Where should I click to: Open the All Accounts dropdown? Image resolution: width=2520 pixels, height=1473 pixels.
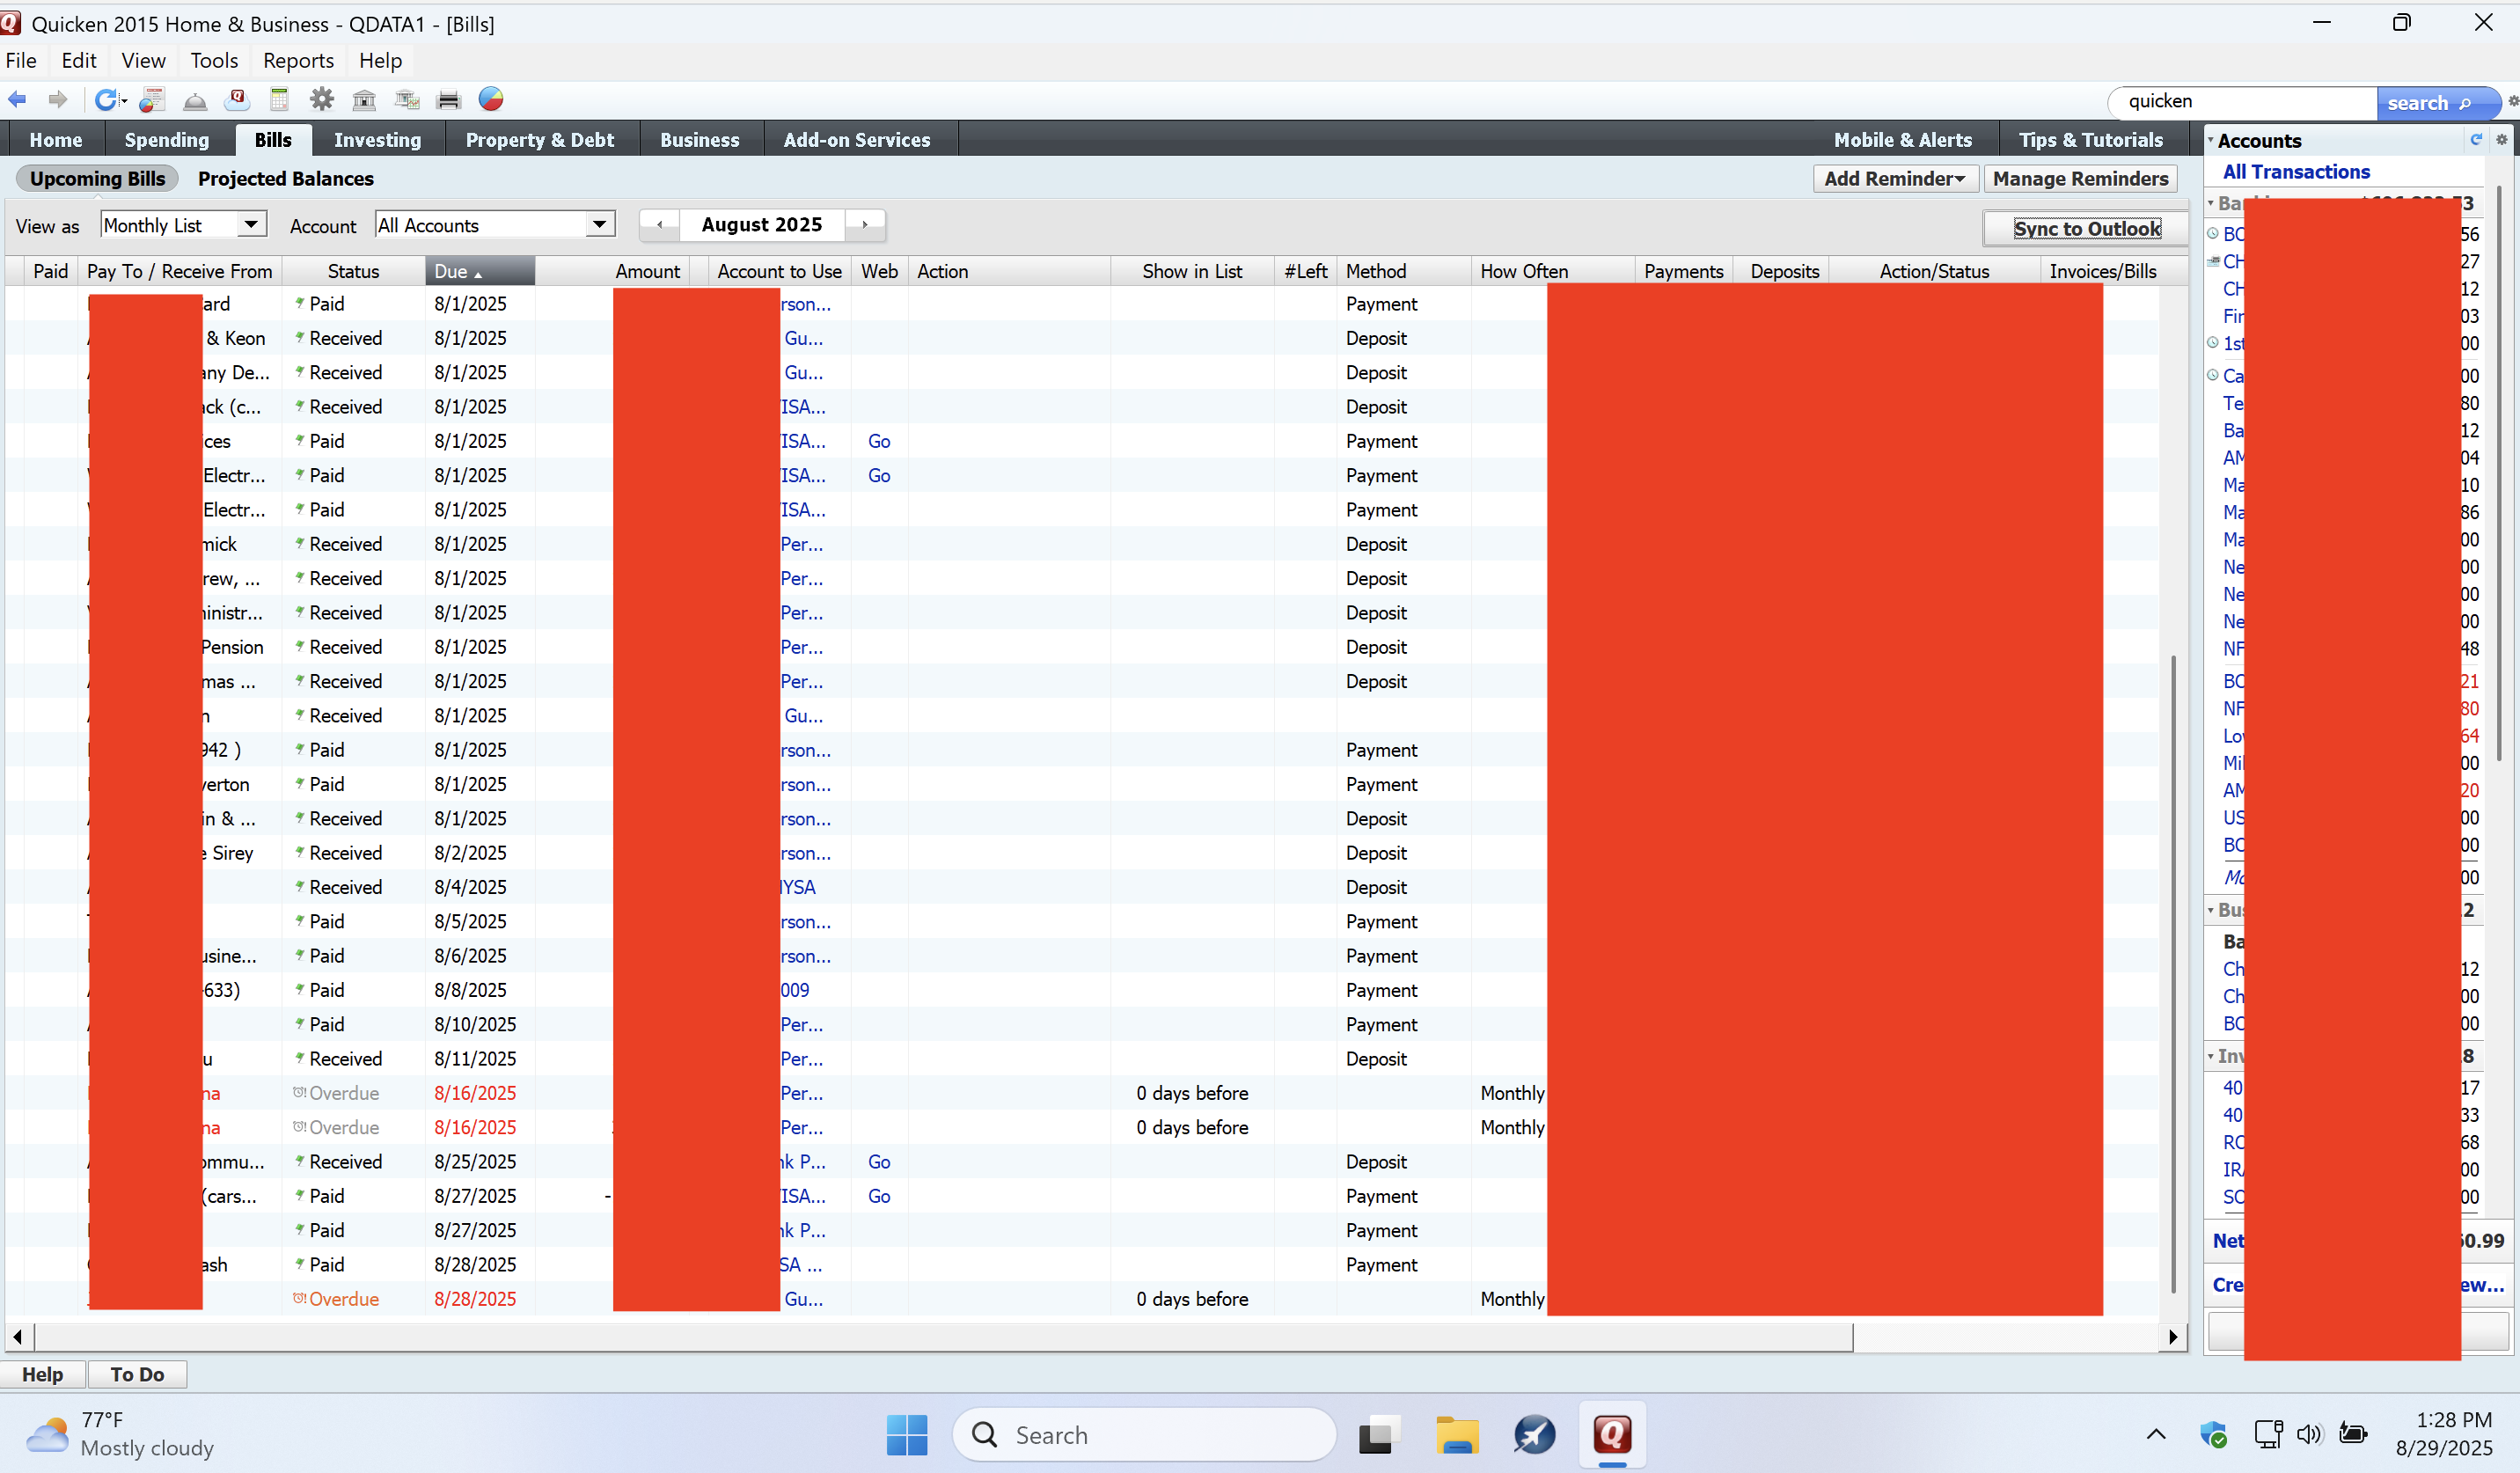599,225
